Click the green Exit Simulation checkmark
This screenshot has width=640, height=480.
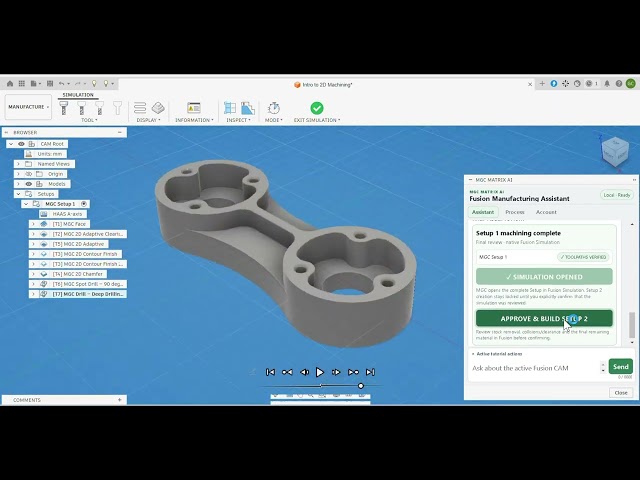317,108
